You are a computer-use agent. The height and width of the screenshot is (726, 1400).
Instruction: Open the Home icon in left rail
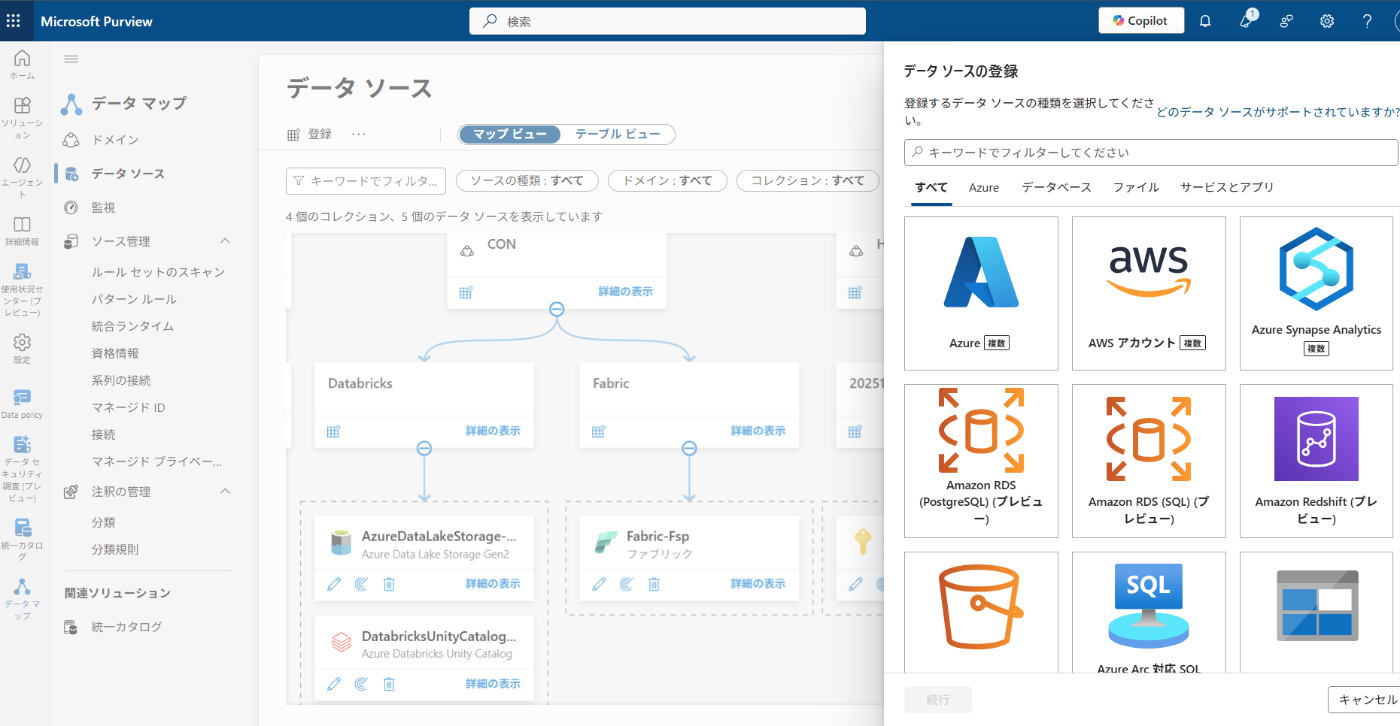[22, 64]
